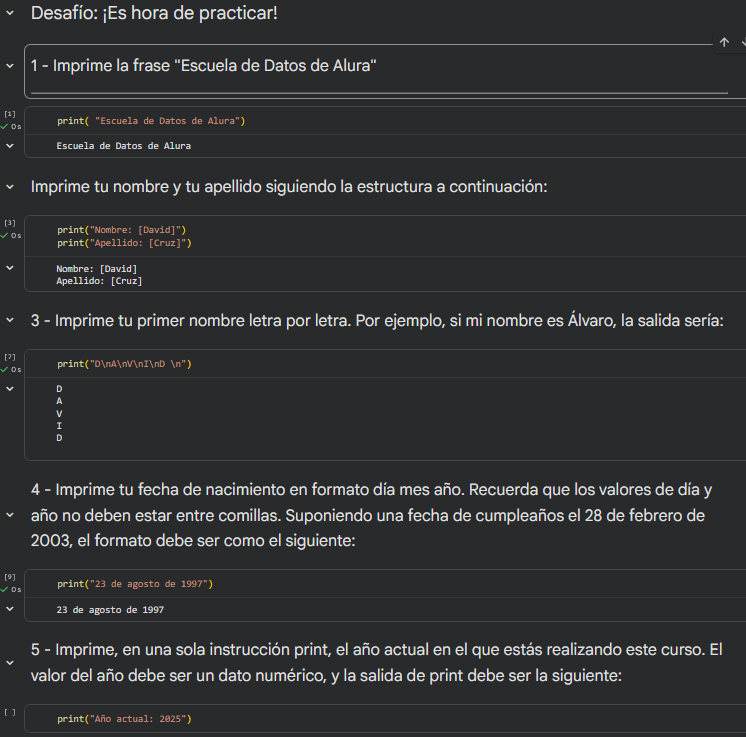
Task: Click run indicator of Nombre/Apellido code cell
Action: coord(10,229)
